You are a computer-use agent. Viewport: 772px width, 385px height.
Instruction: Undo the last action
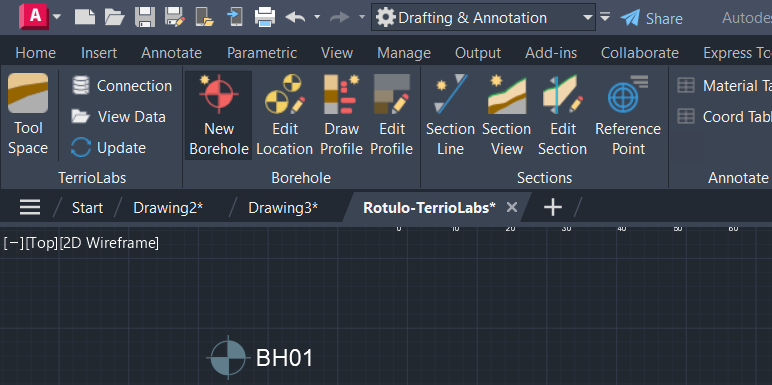[x=295, y=17]
